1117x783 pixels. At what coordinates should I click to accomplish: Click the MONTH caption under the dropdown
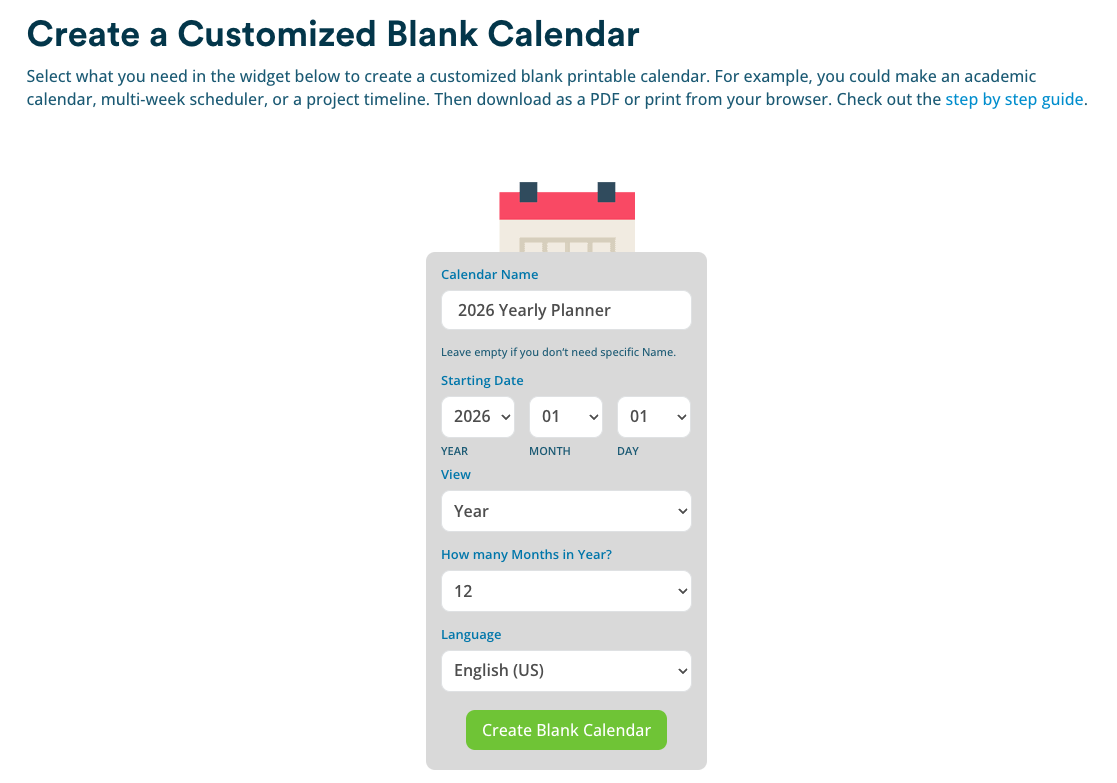[550, 451]
